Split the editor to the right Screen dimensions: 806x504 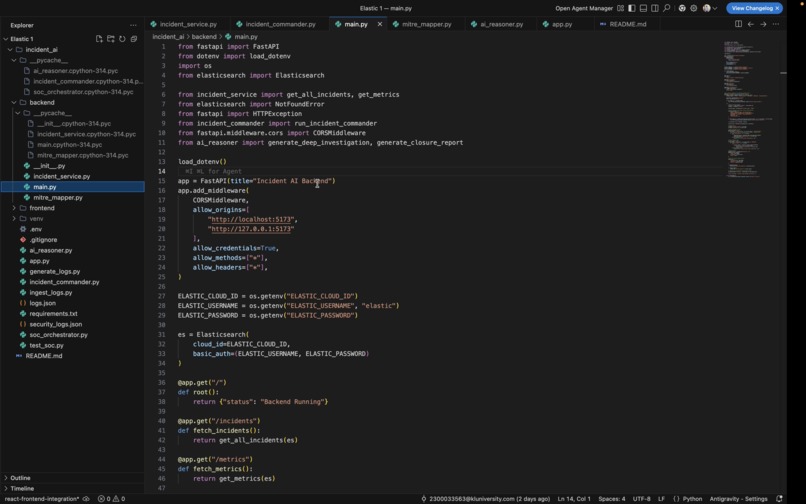click(x=739, y=24)
